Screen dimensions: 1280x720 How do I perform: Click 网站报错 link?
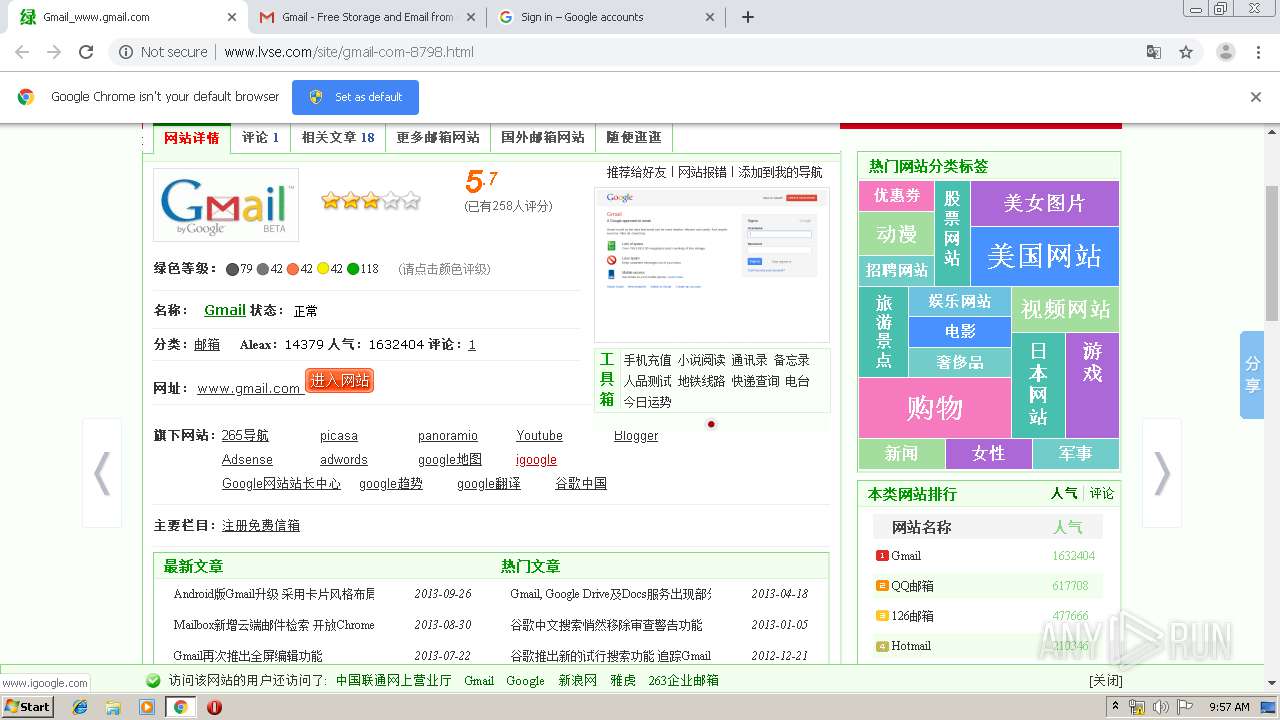click(x=702, y=172)
